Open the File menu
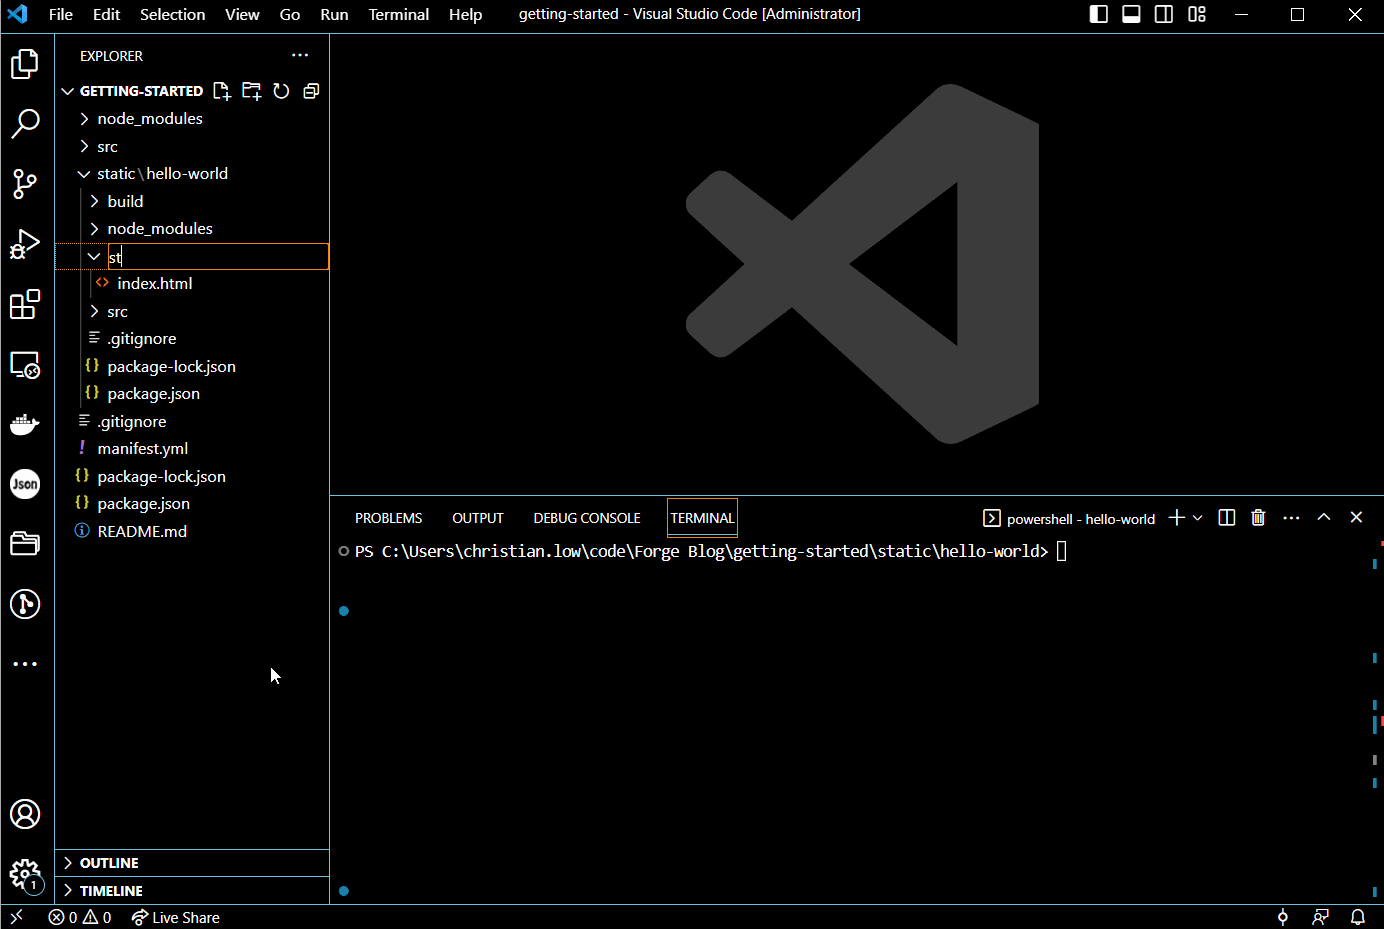The image size is (1384, 929). pyautogui.click(x=61, y=14)
